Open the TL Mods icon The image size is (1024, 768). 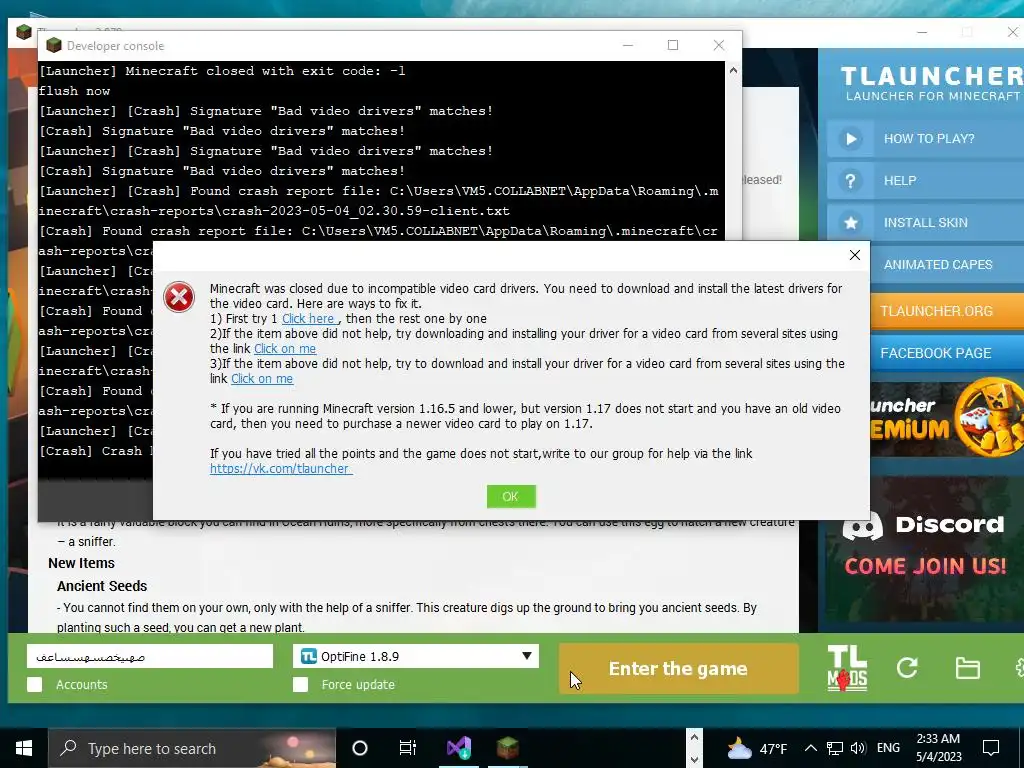click(x=847, y=668)
